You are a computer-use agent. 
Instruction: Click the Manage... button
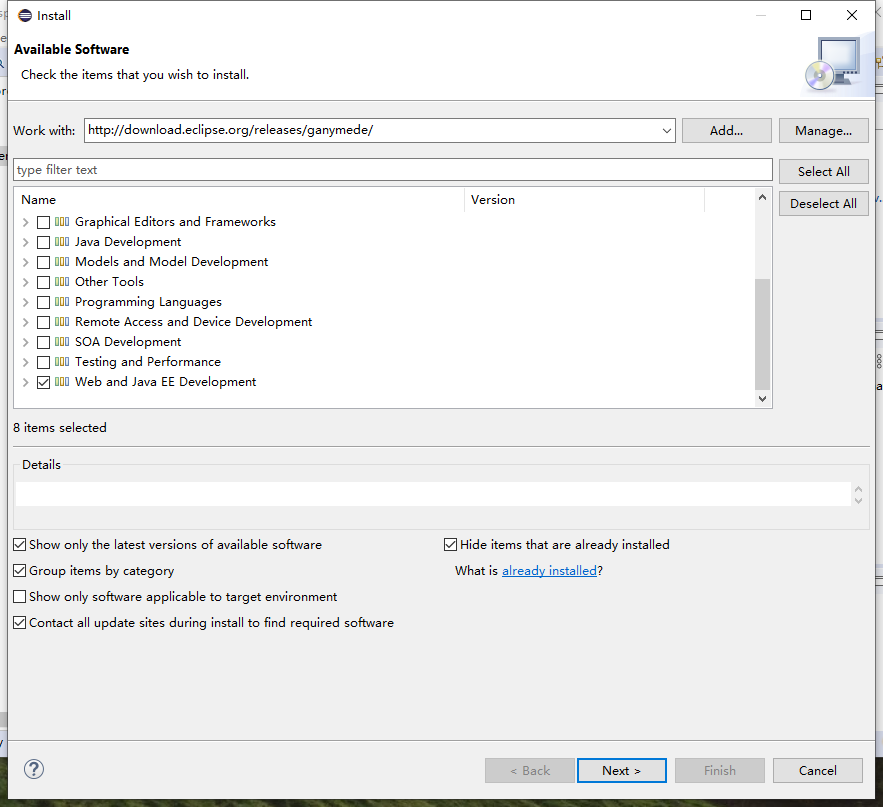click(x=823, y=131)
